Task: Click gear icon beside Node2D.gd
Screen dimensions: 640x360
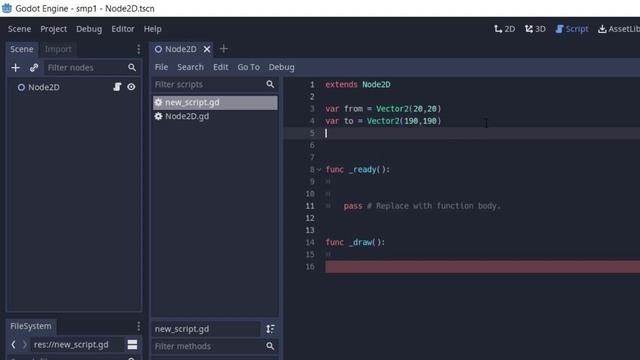Action: [158, 116]
